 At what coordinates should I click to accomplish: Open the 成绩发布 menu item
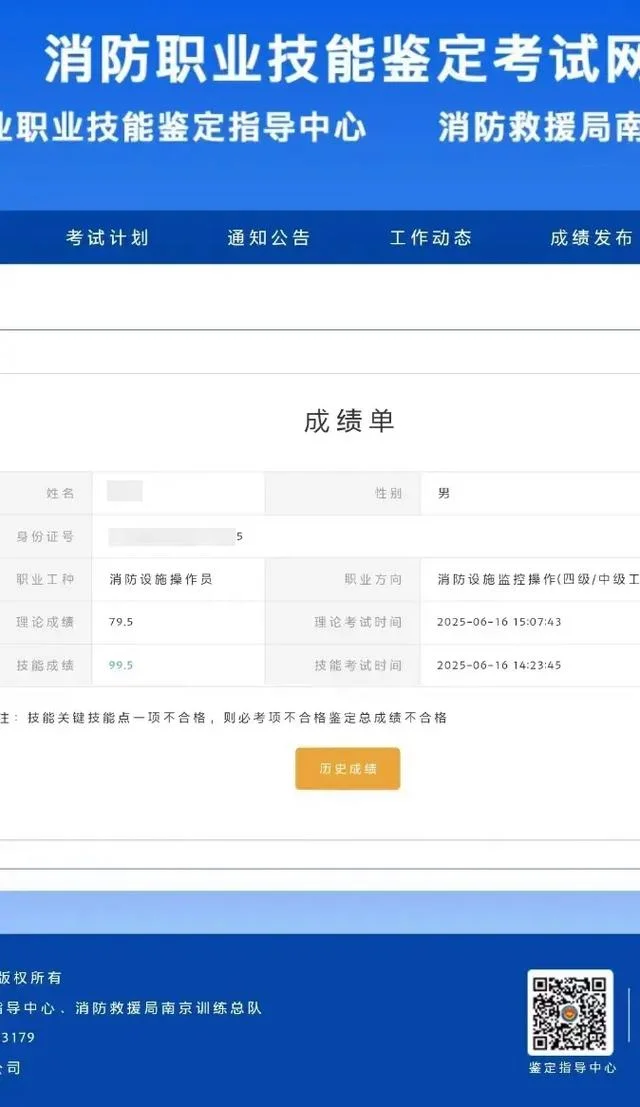(x=591, y=238)
